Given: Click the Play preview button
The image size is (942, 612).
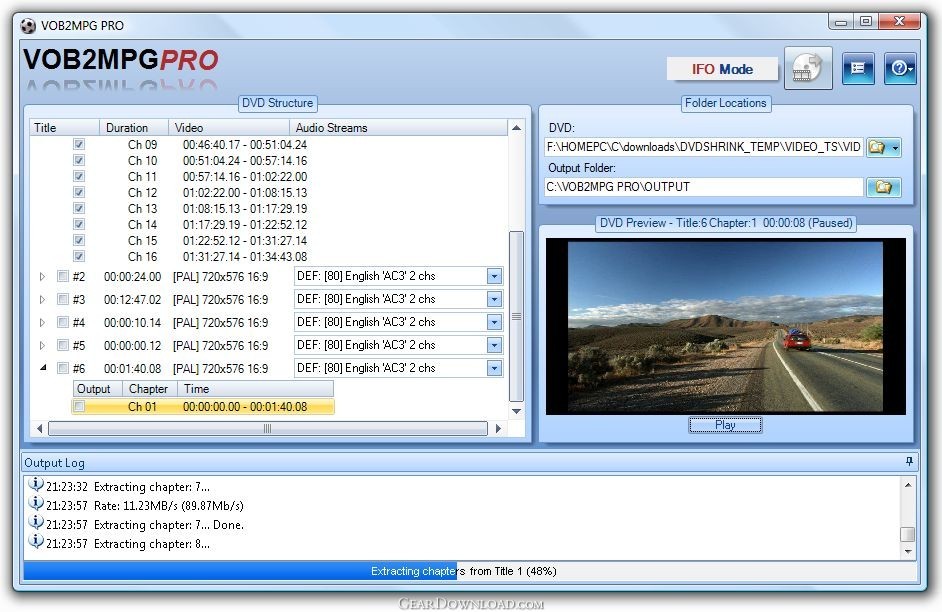Looking at the screenshot, I should (725, 425).
